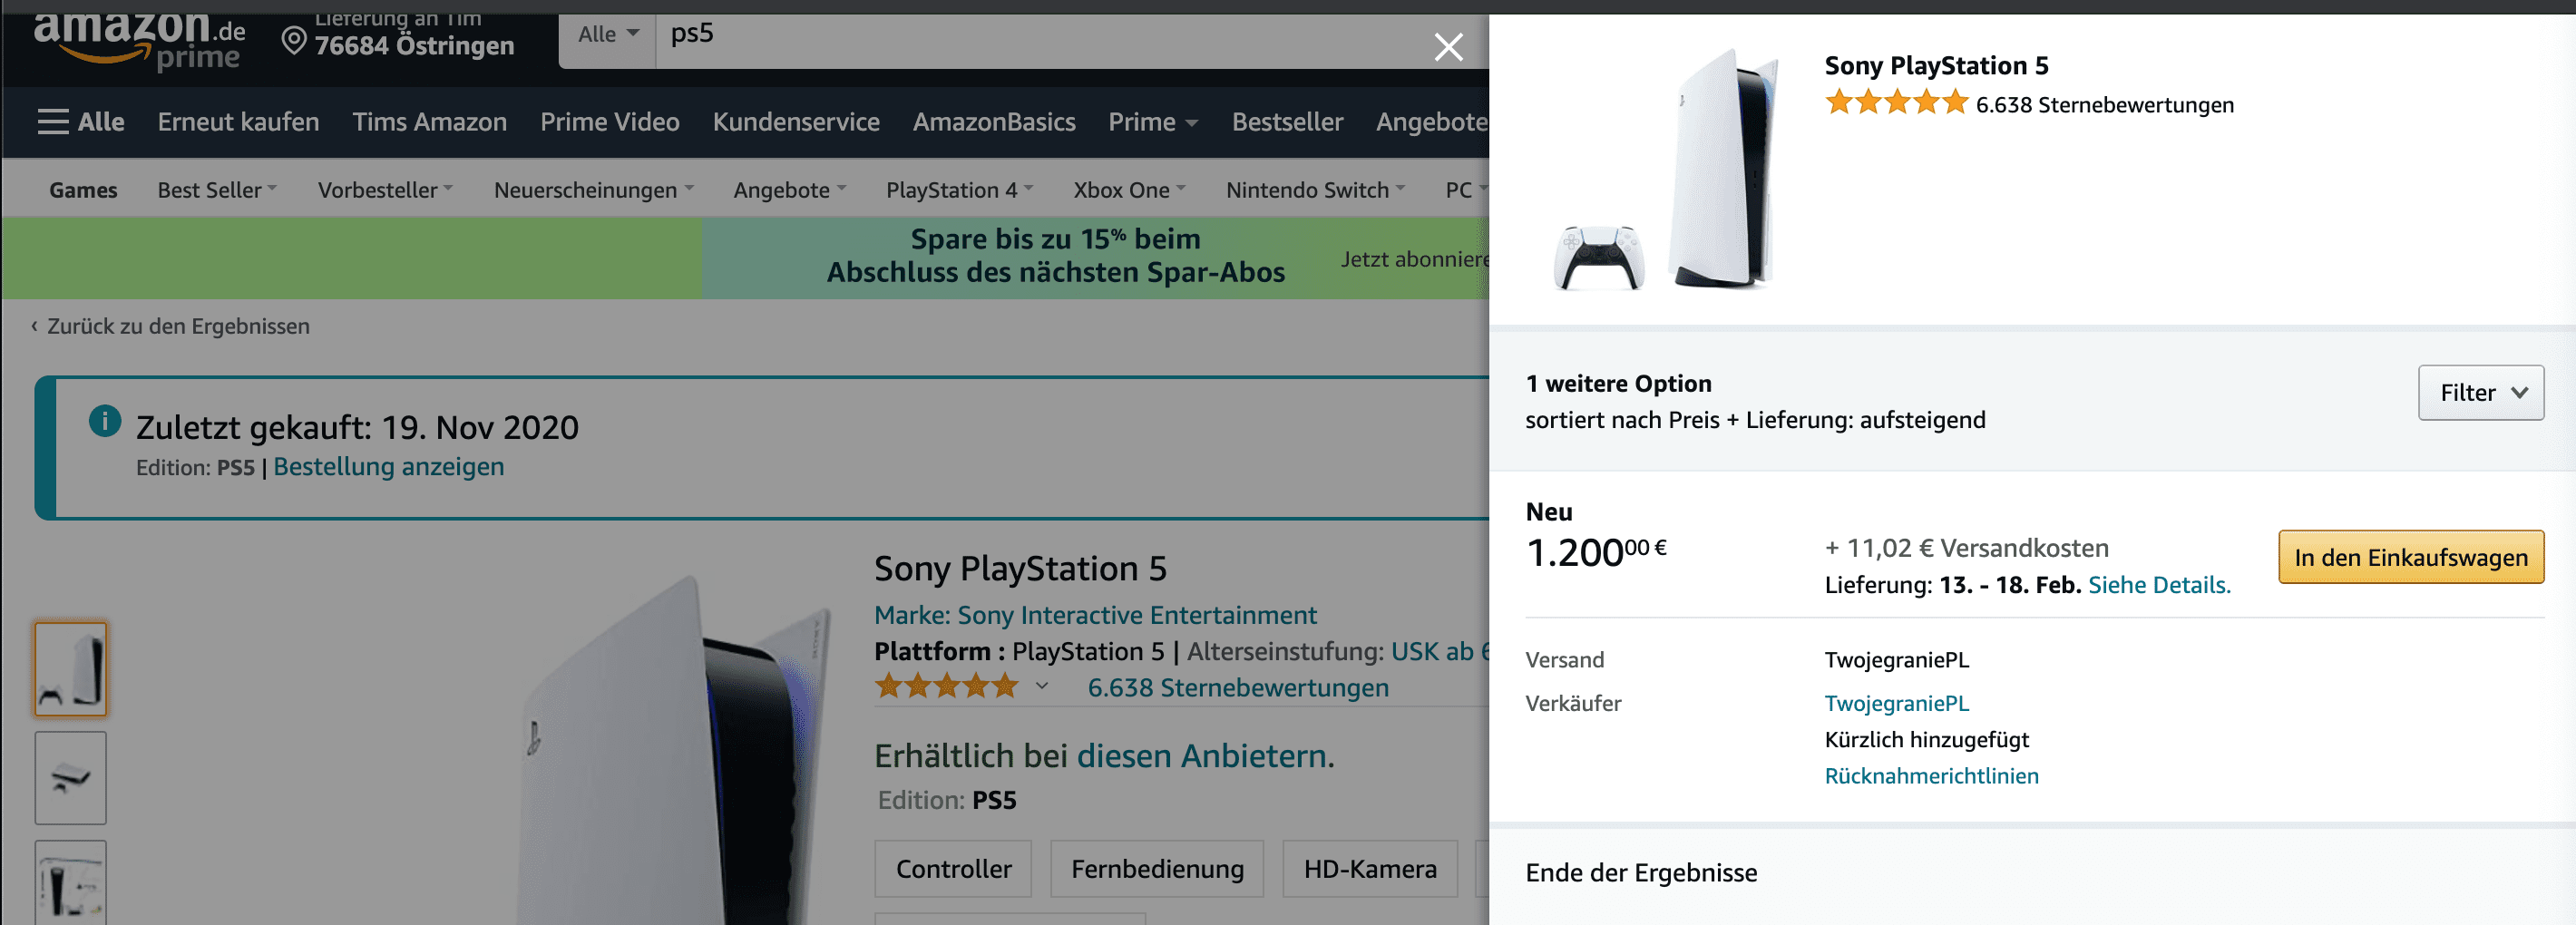Click the Amazon.de prime logo
The width and height of the screenshot is (2576, 925).
(x=138, y=40)
